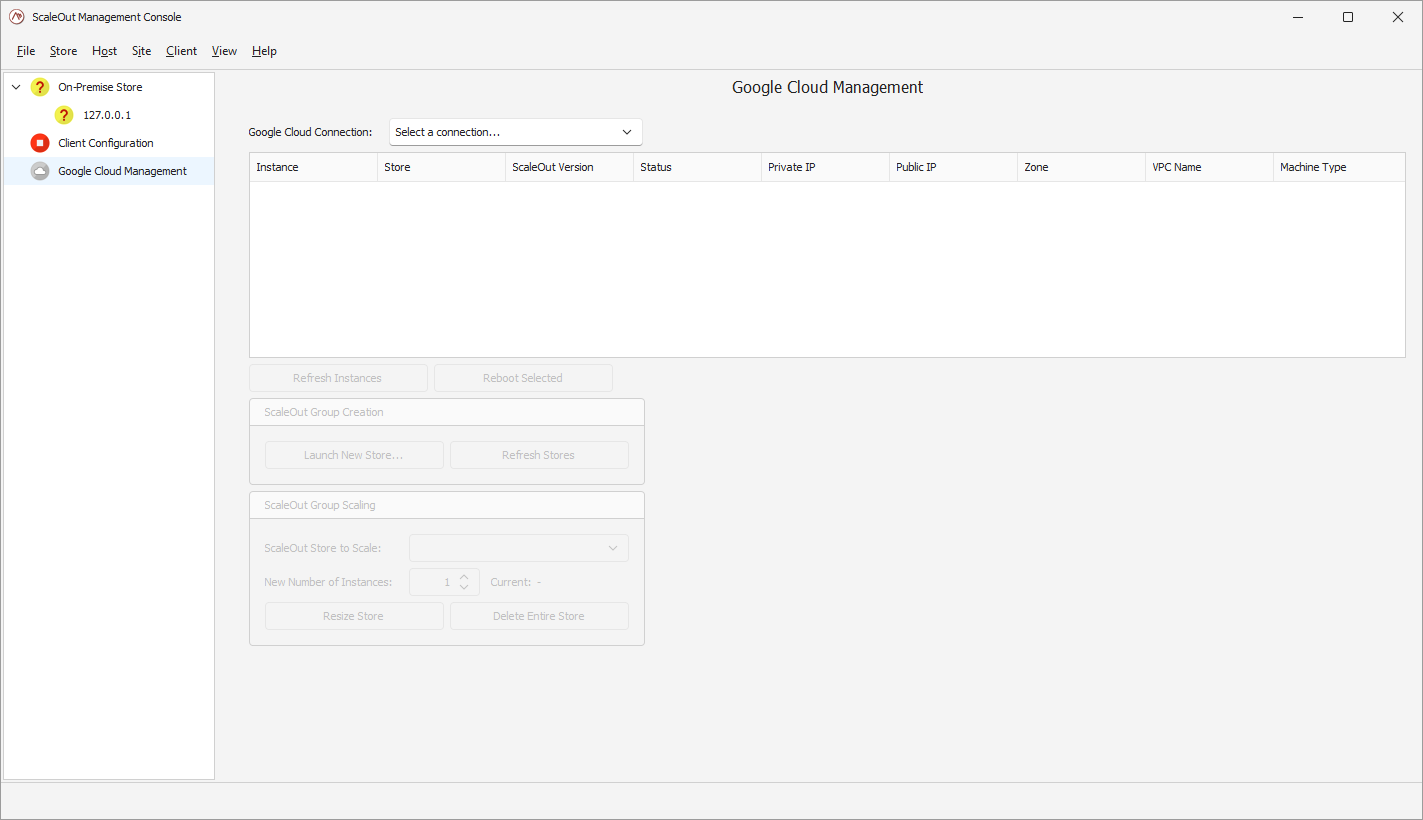1423x820 pixels.
Task: Click the Delete Entire Store button
Action: pyautogui.click(x=539, y=616)
